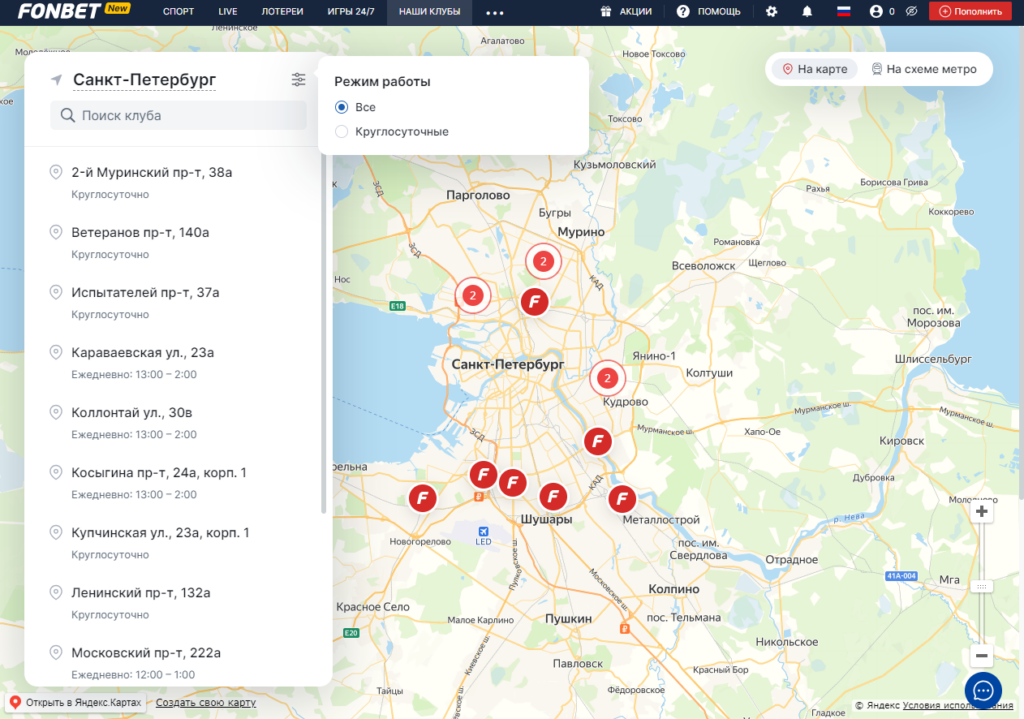Open the user account icon
The image size is (1024, 719).
point(876,11)
